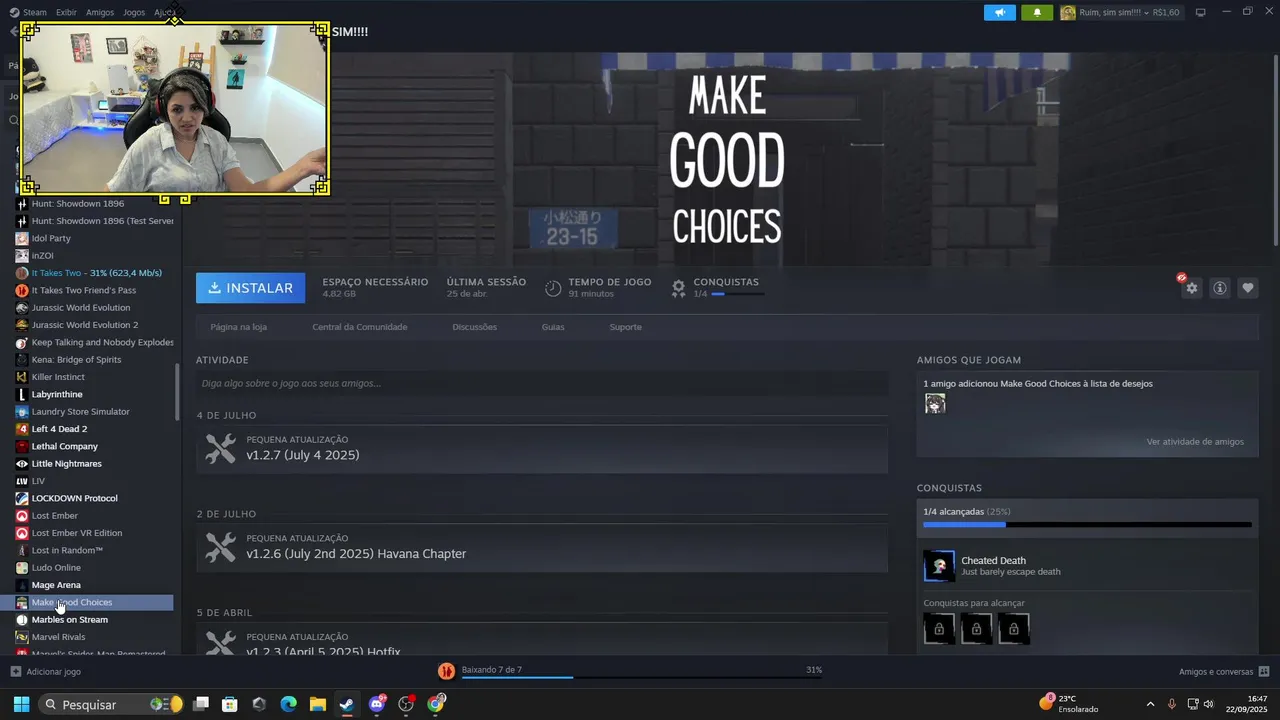The width and height of the screenshot is (1280, 720).
Task: Click the blue Instalar button
Action: [x=251, y=288]
